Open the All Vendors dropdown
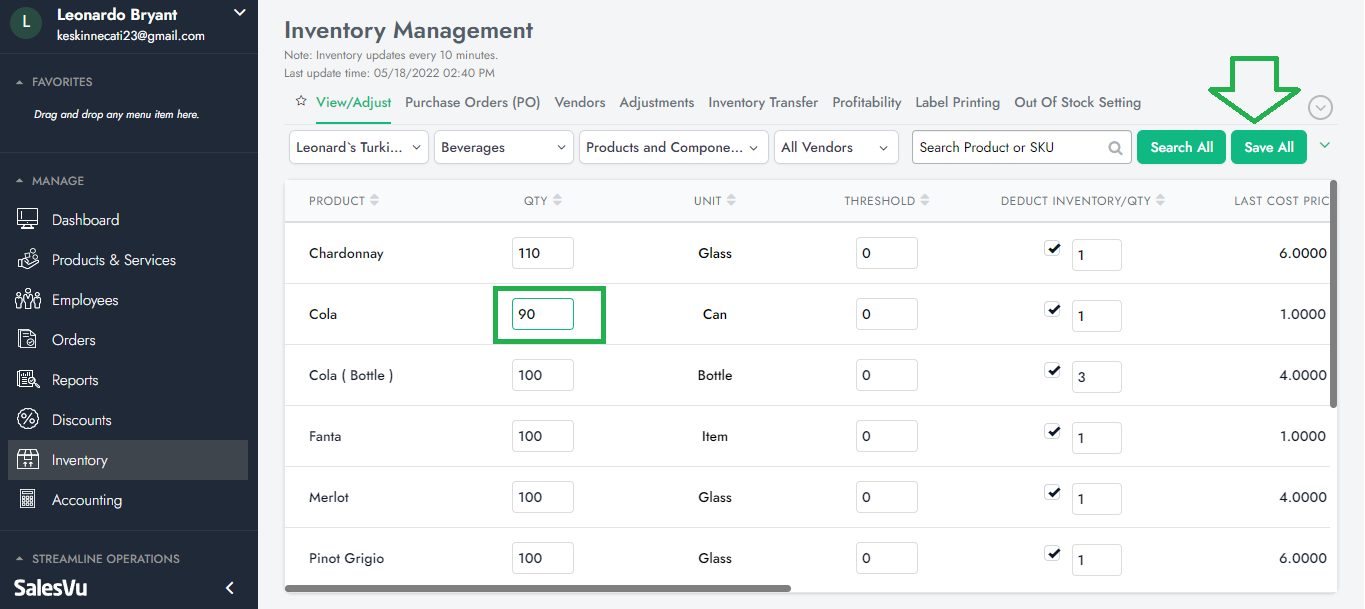The width and height of the screenshot is (1365, 609). [835, 147]
